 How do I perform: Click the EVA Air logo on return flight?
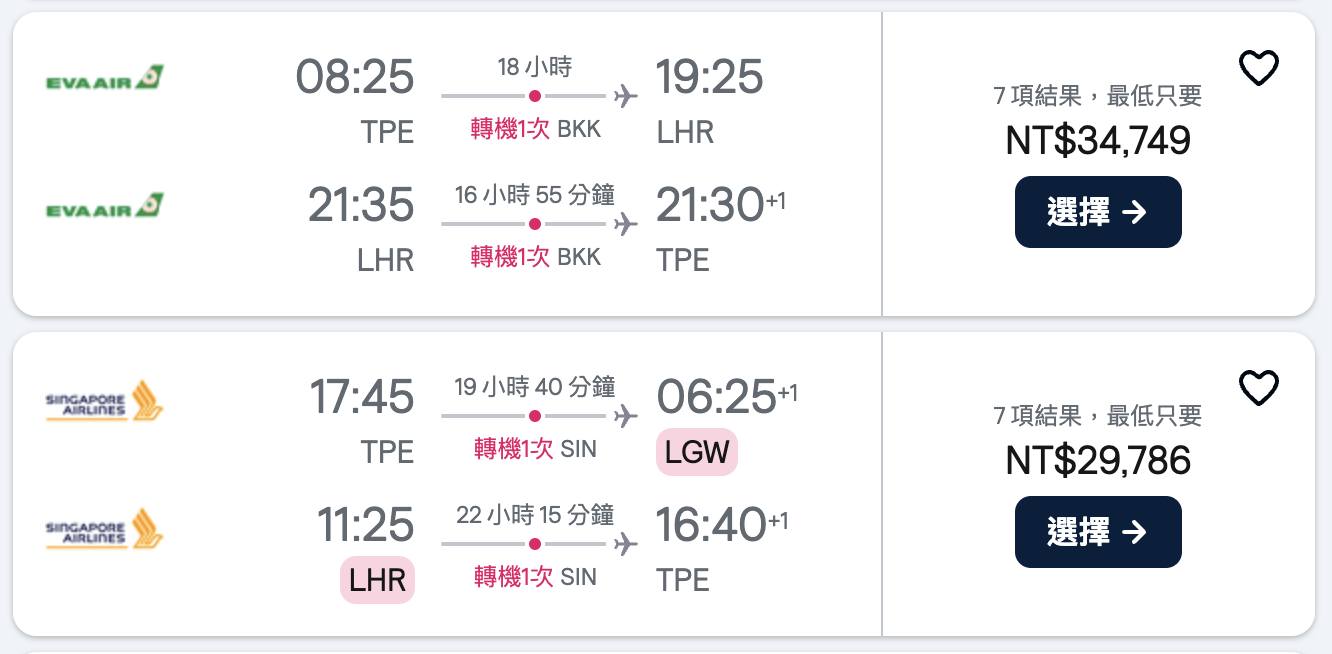pos(105,207)
